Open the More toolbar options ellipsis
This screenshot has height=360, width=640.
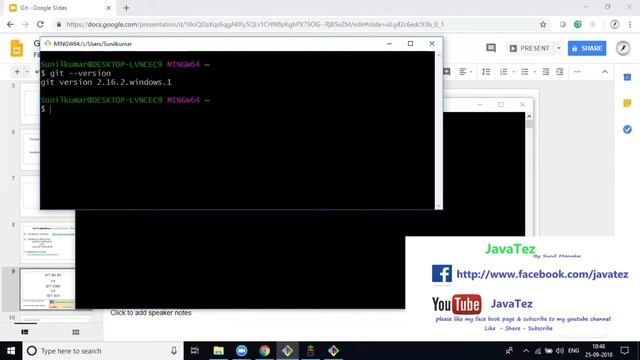click(577, 72)
